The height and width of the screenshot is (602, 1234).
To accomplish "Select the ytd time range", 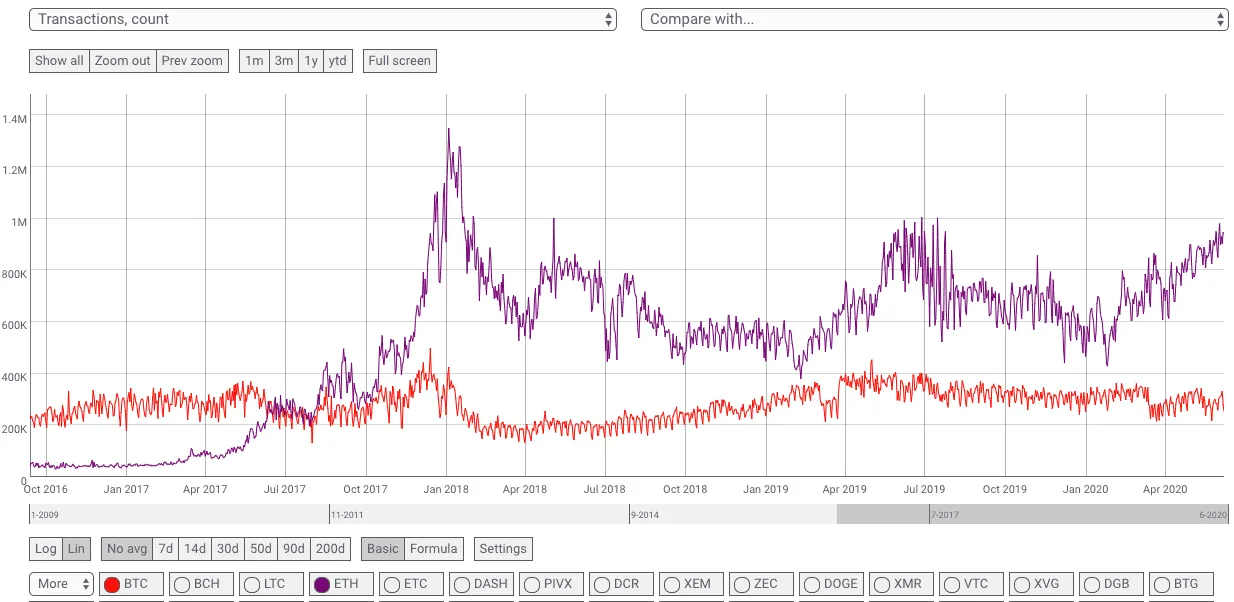I will [338, 61].
